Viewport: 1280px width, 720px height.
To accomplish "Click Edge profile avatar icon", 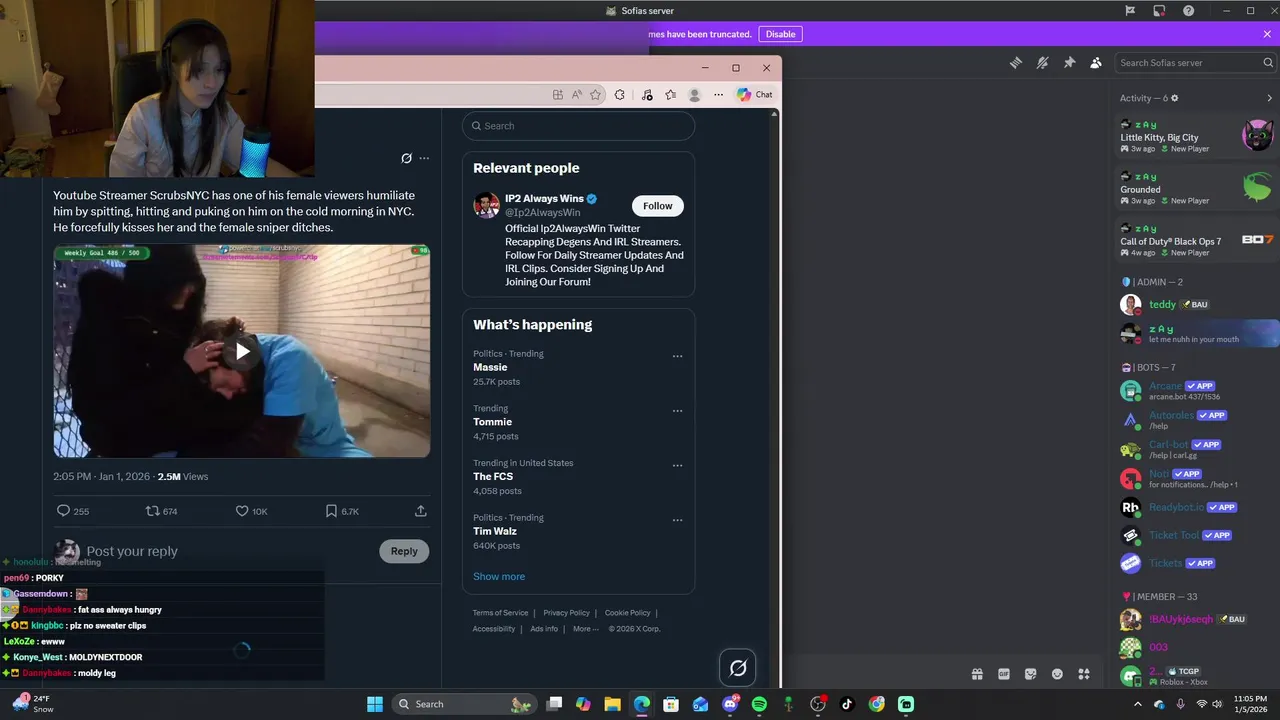I will click(x=694, y=95).
